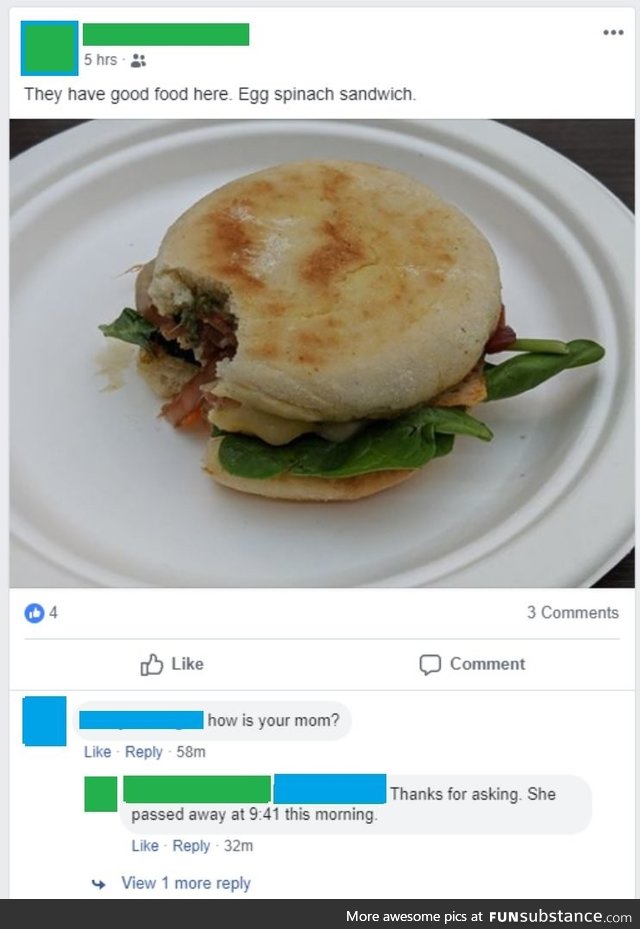
Task: Reply to the 'Thanks for asking' comment
Action: pyautogui.click(x=191, y=845)
